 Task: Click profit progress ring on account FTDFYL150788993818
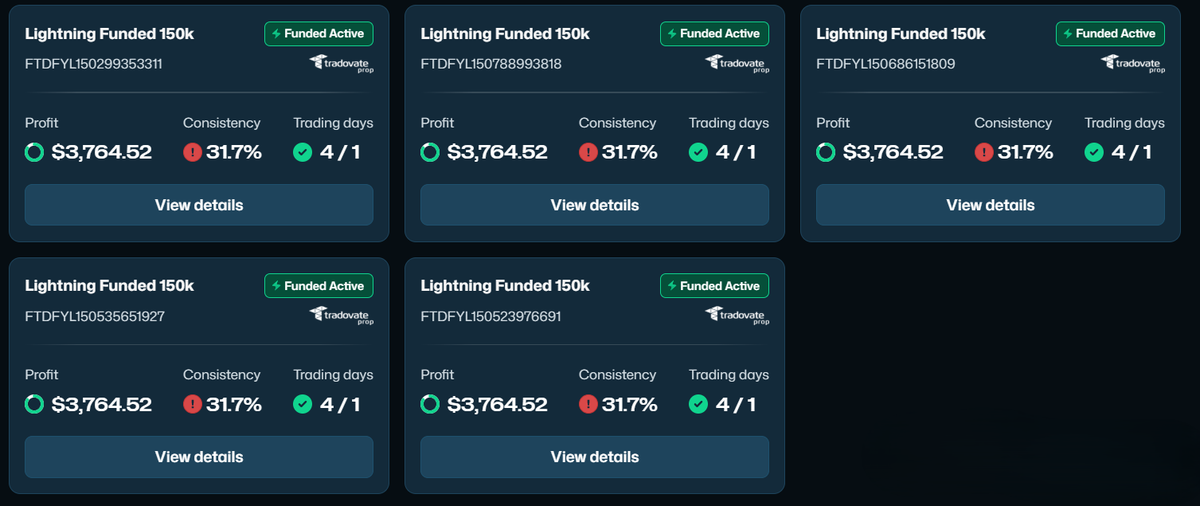(431, 152)
